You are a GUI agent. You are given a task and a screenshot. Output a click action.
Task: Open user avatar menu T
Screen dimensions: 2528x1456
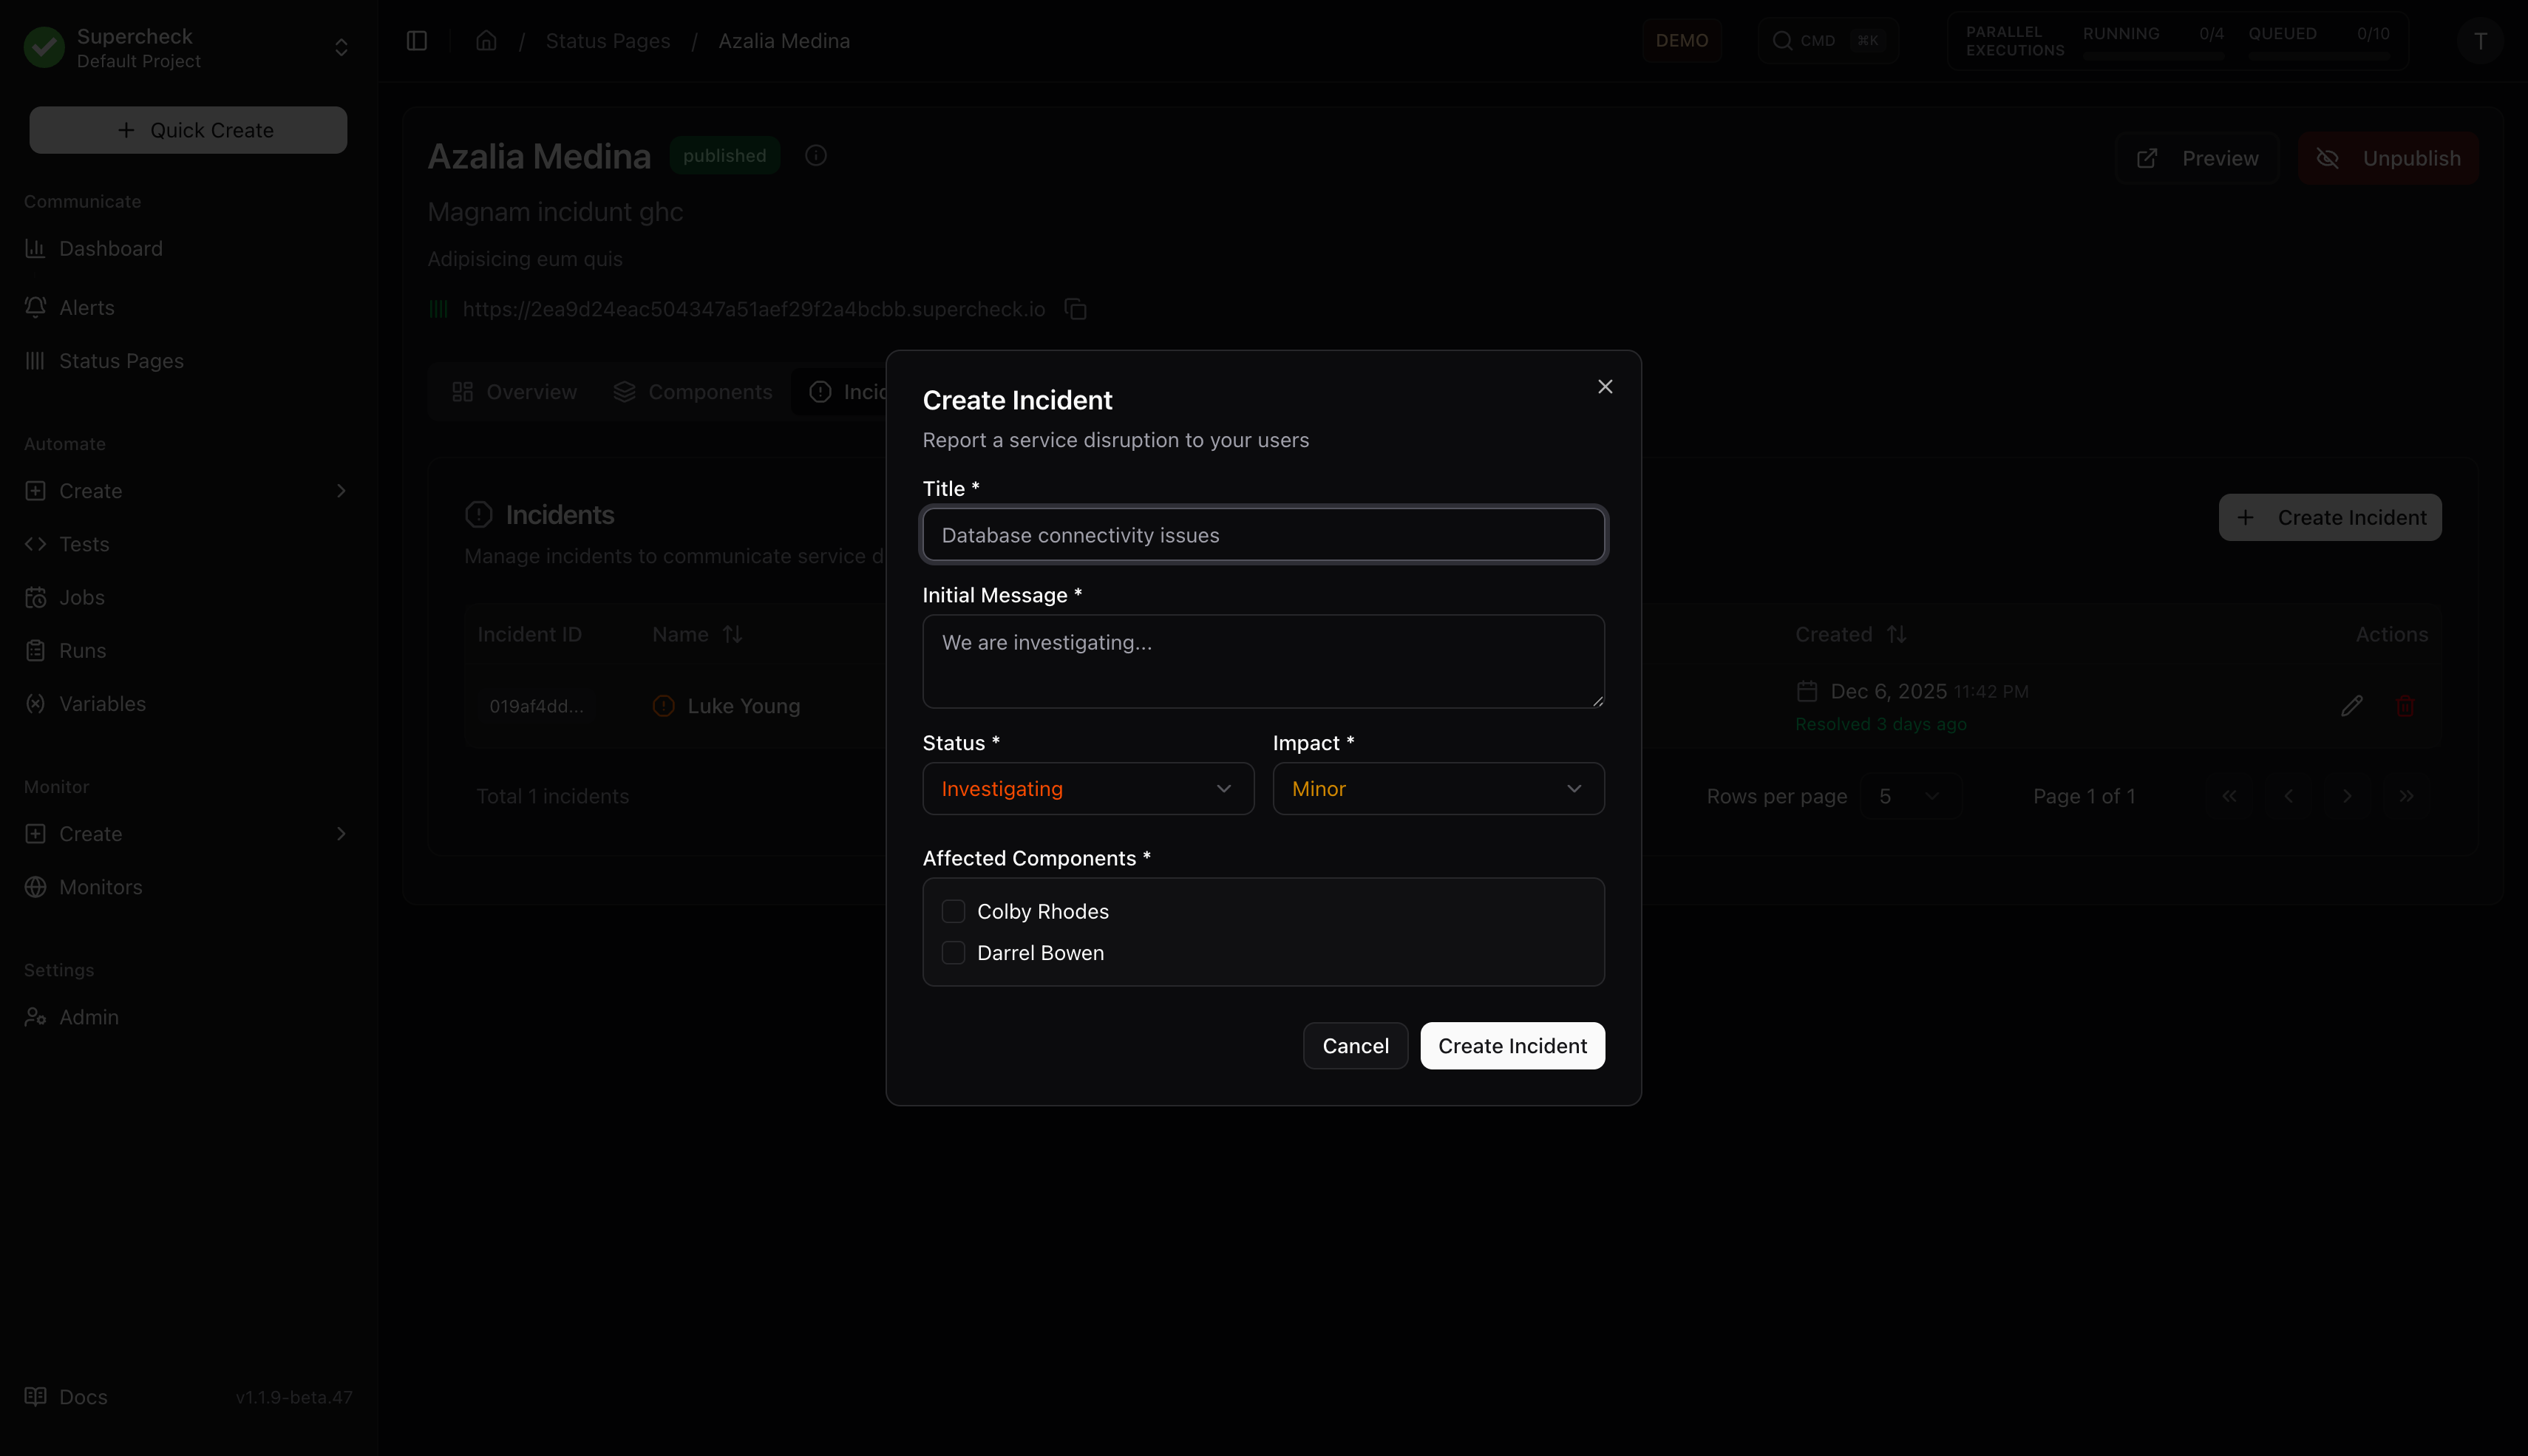coord(2479,41)
